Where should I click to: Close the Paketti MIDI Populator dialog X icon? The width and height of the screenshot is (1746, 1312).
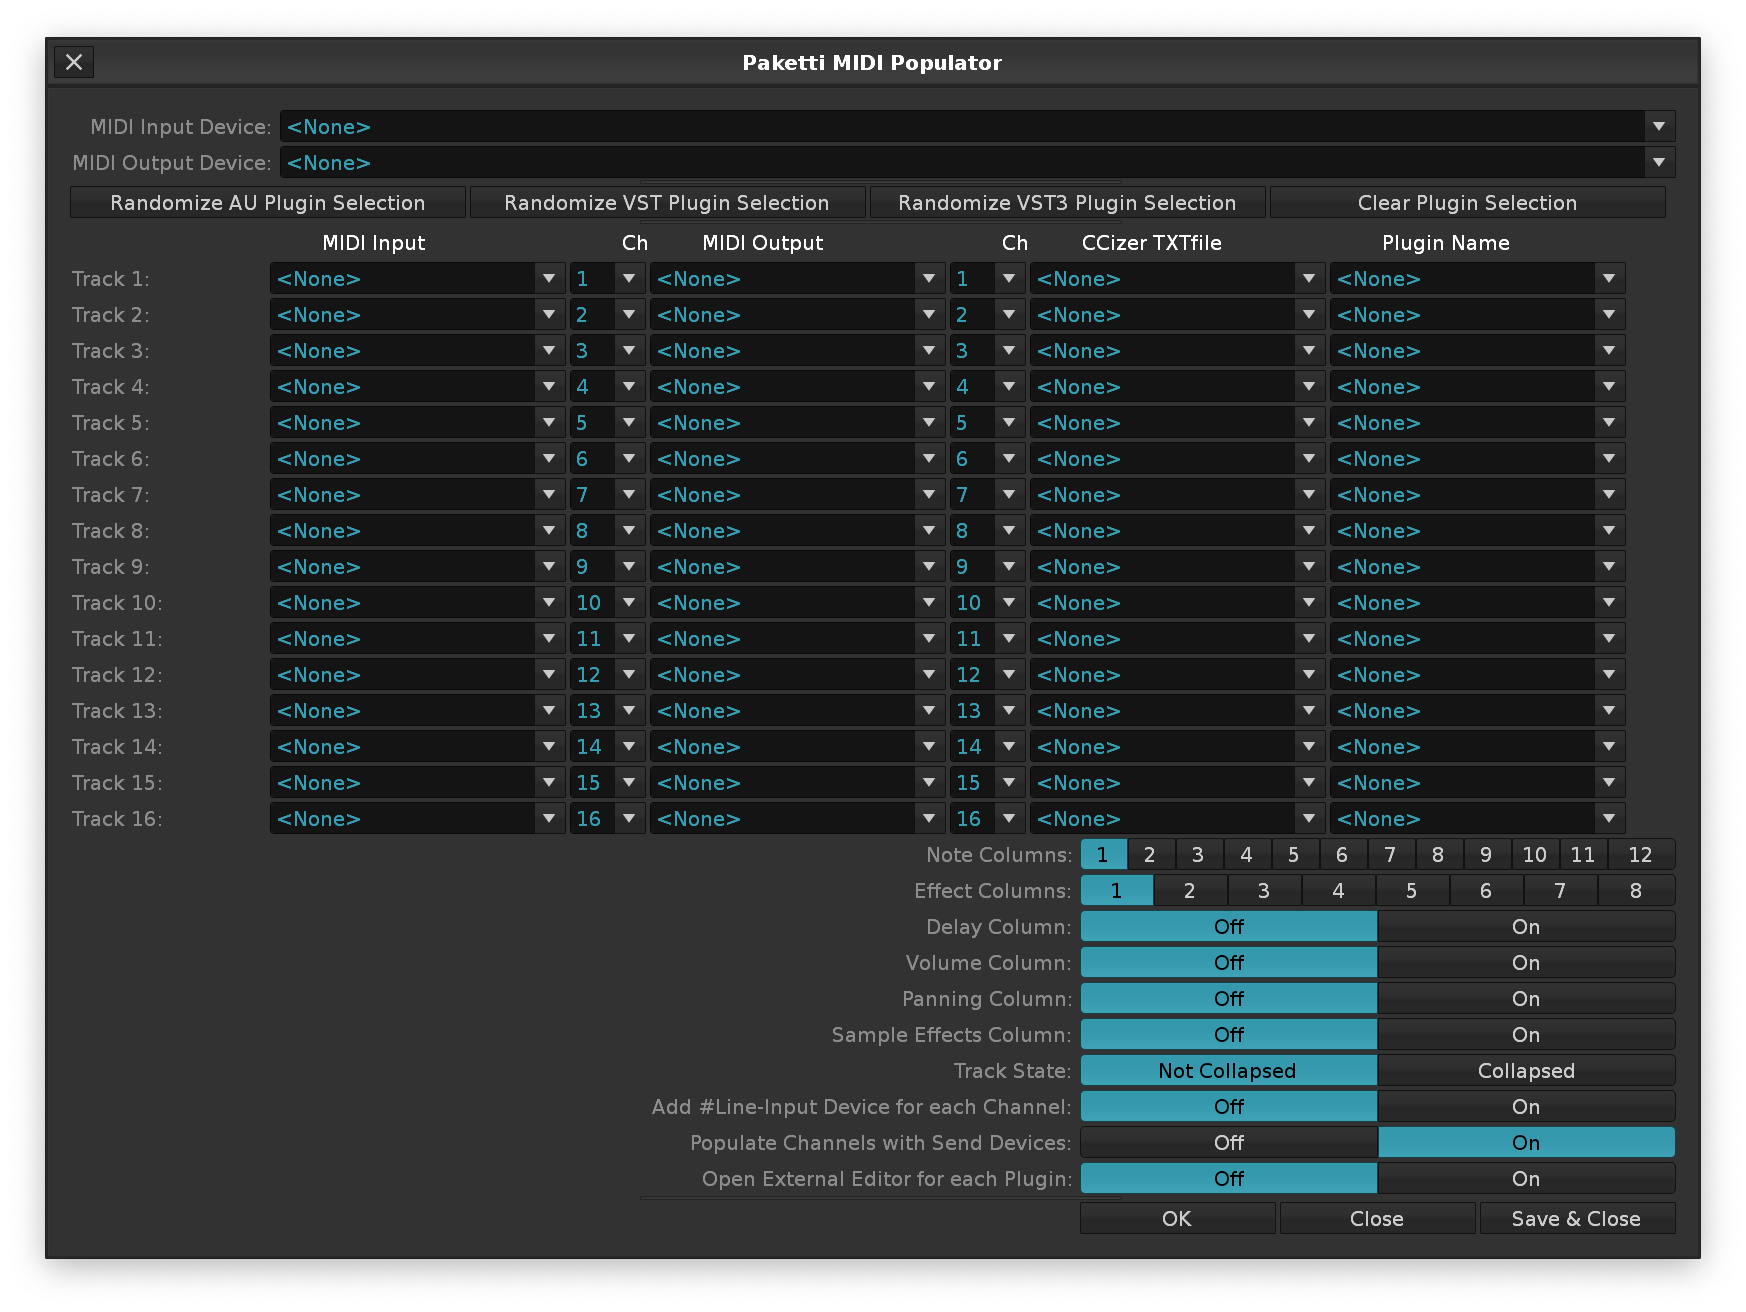click(74, 62)
